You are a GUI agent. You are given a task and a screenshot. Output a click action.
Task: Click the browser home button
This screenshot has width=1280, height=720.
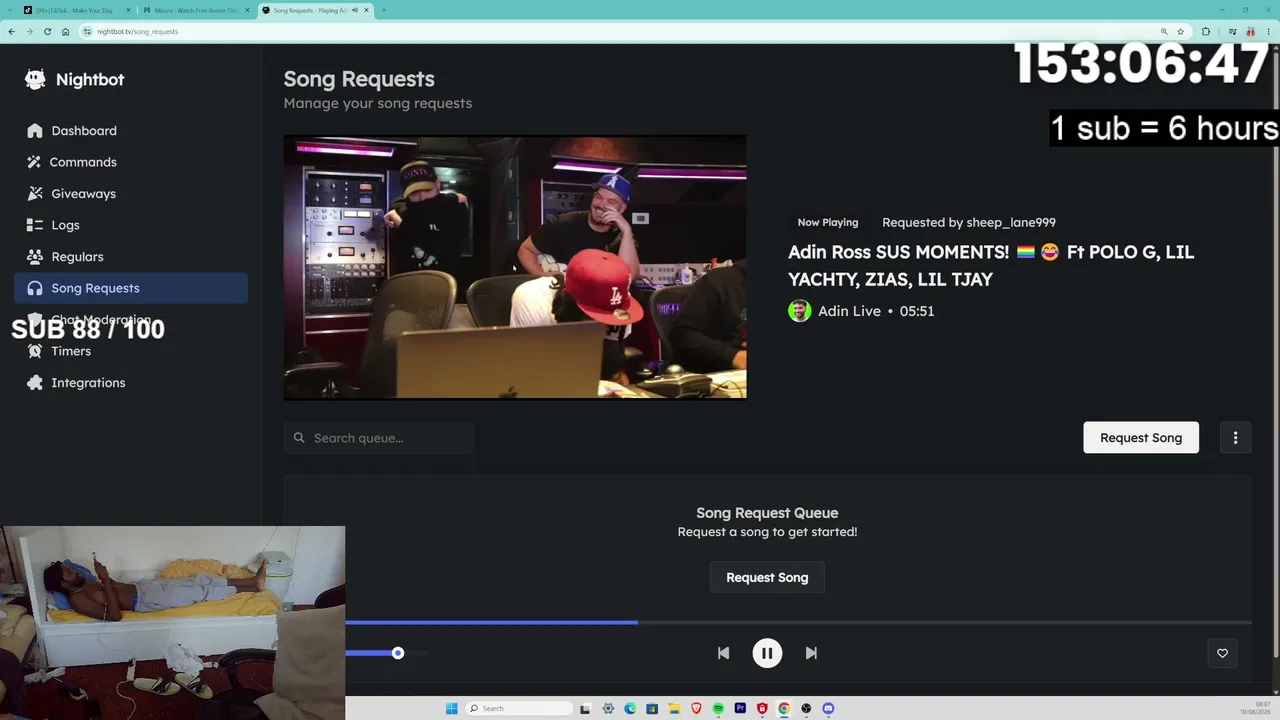click(x=65, y=31)
